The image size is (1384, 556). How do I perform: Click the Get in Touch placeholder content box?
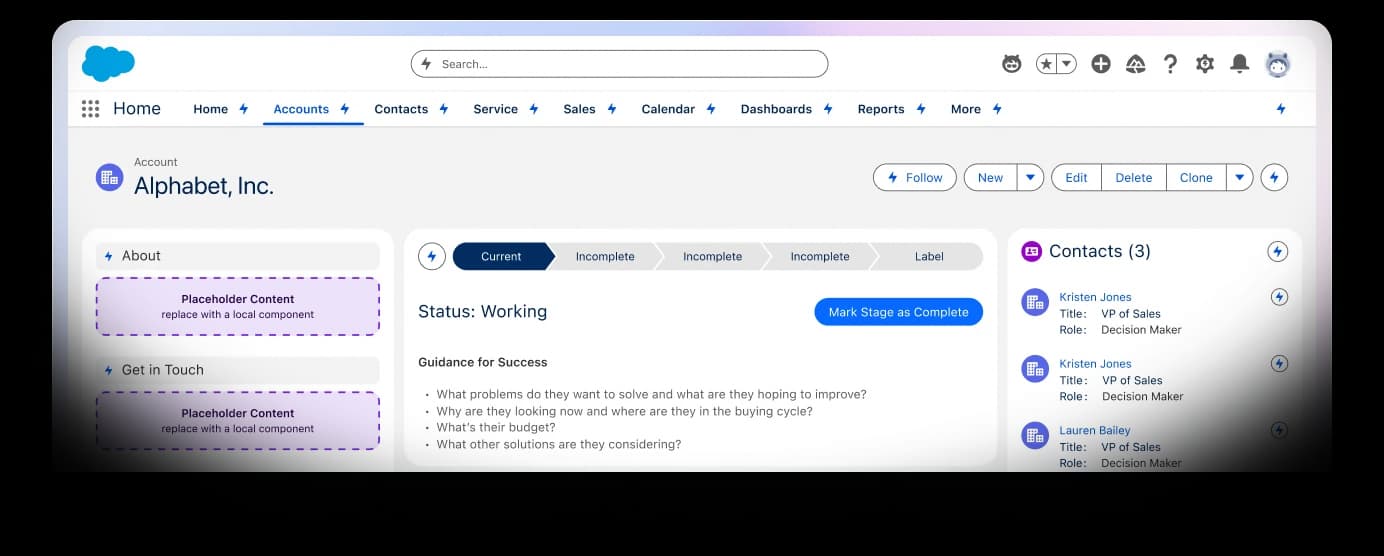pyautogui.click(x=238, y=420)
